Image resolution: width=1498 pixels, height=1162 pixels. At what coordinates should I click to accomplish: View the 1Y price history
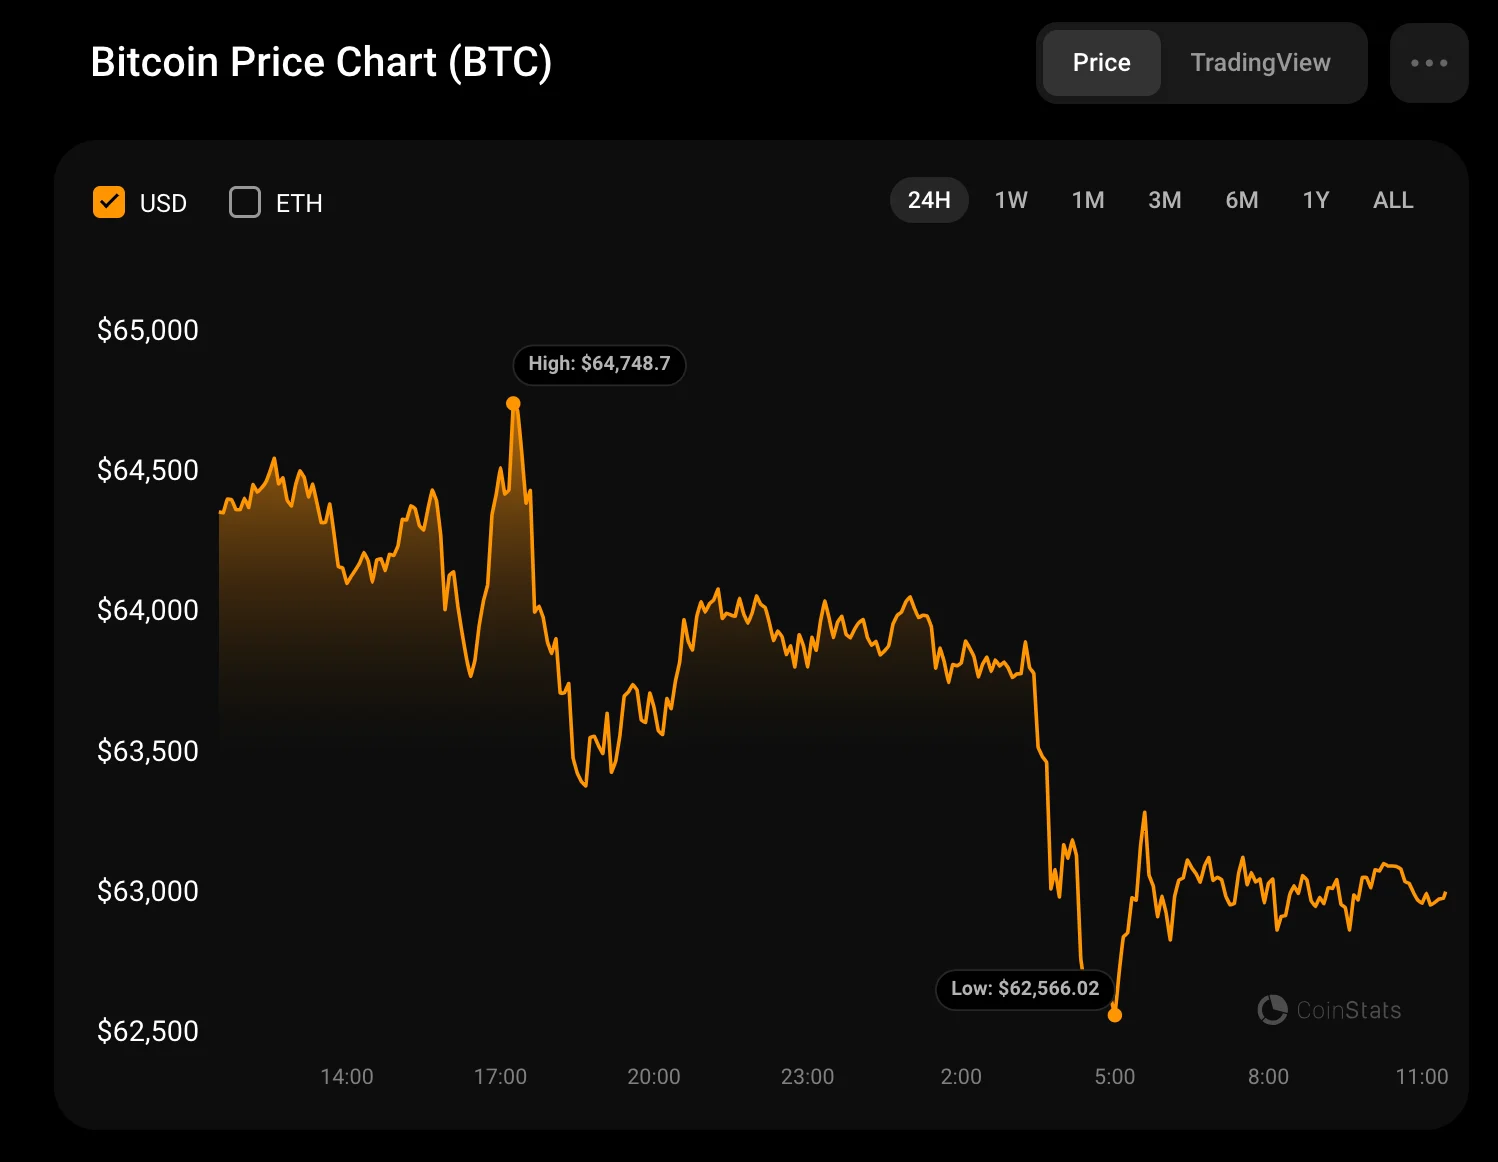[x=1315, y=200]
